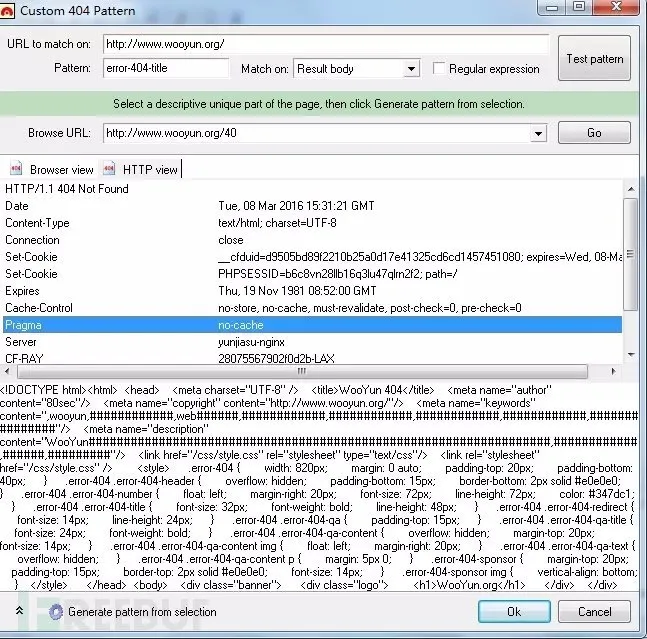This screenshot has height=639, width=647.
Task: Select the highlighted Pragma header row
Action: coord(312,325)
